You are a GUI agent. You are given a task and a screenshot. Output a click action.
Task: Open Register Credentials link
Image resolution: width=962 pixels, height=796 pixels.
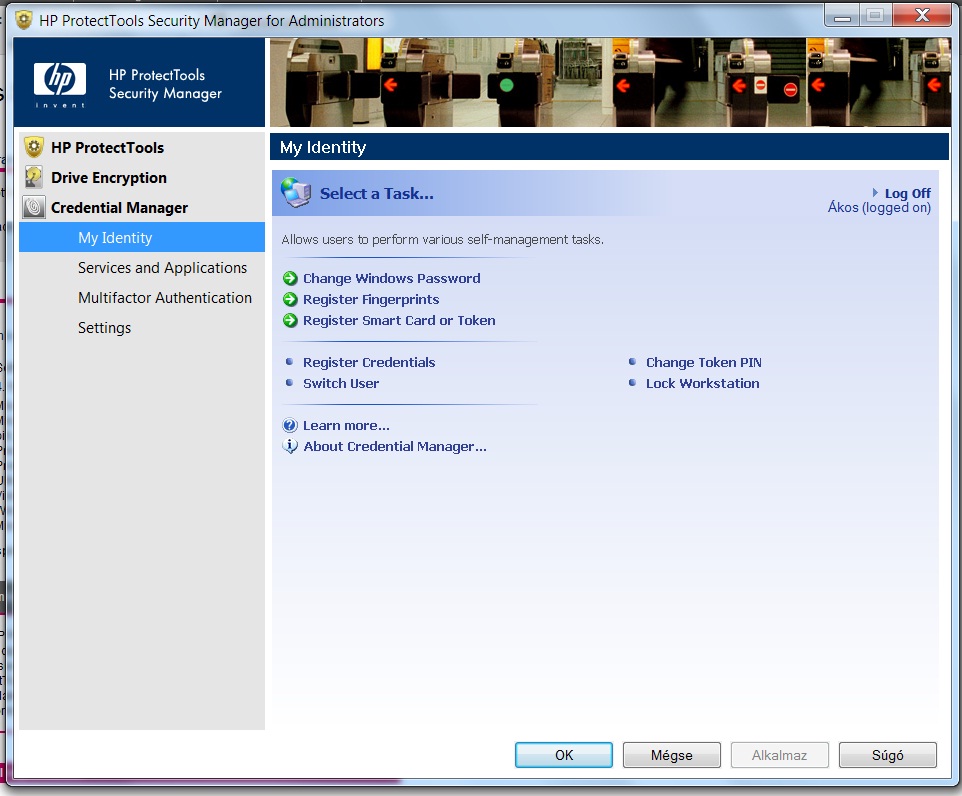tap(369, 363)
